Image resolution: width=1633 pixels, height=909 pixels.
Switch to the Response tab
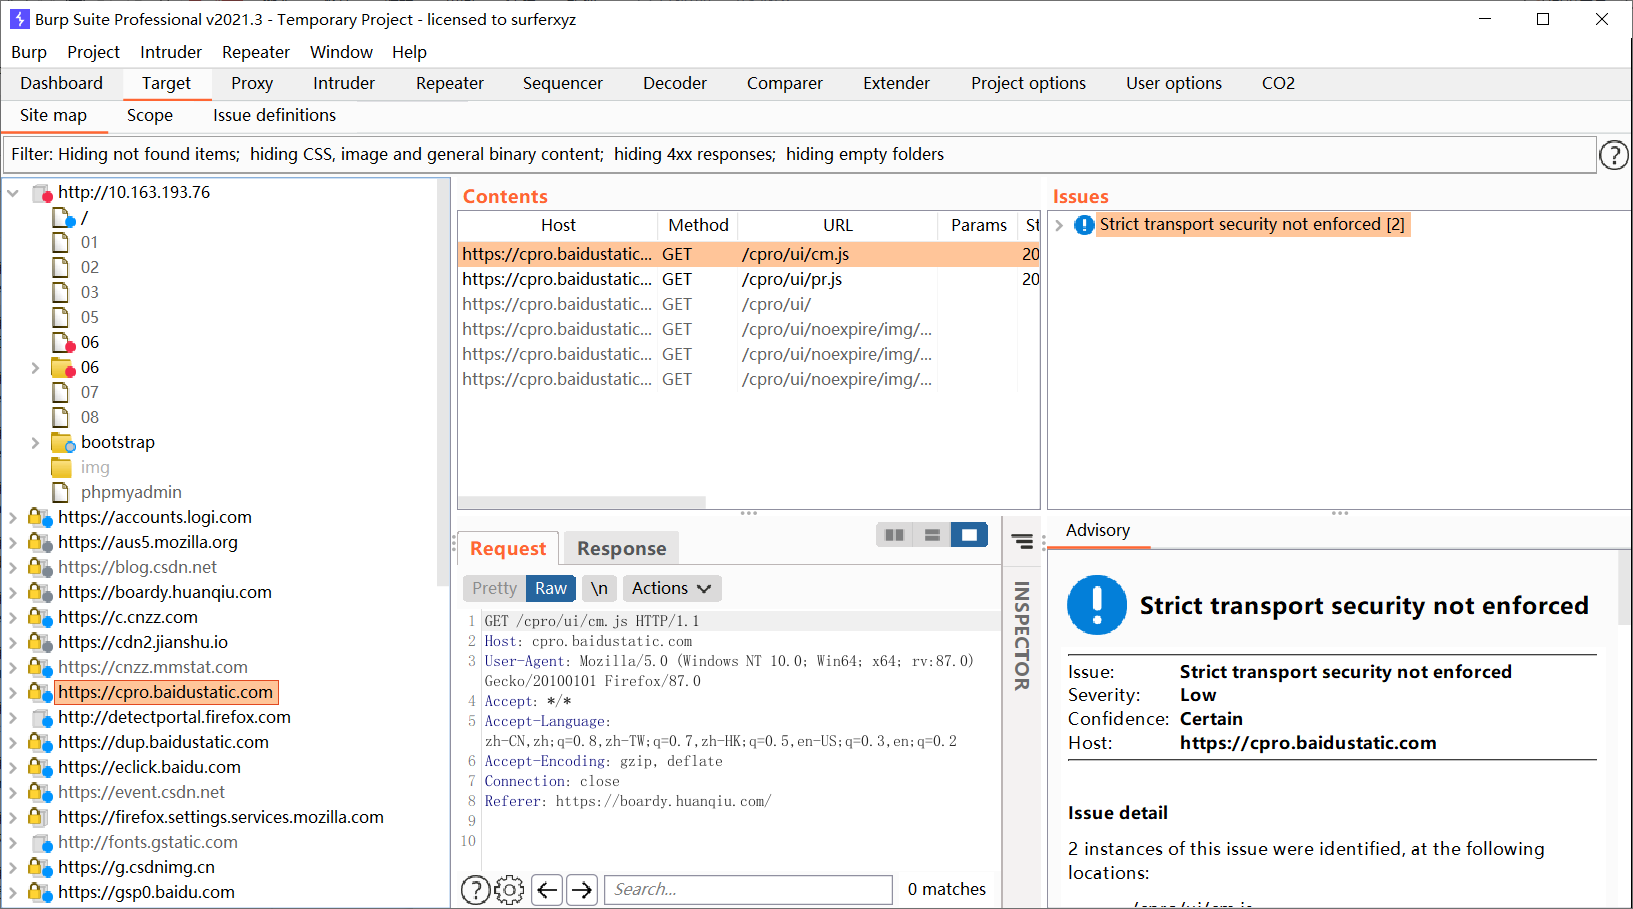621,548
